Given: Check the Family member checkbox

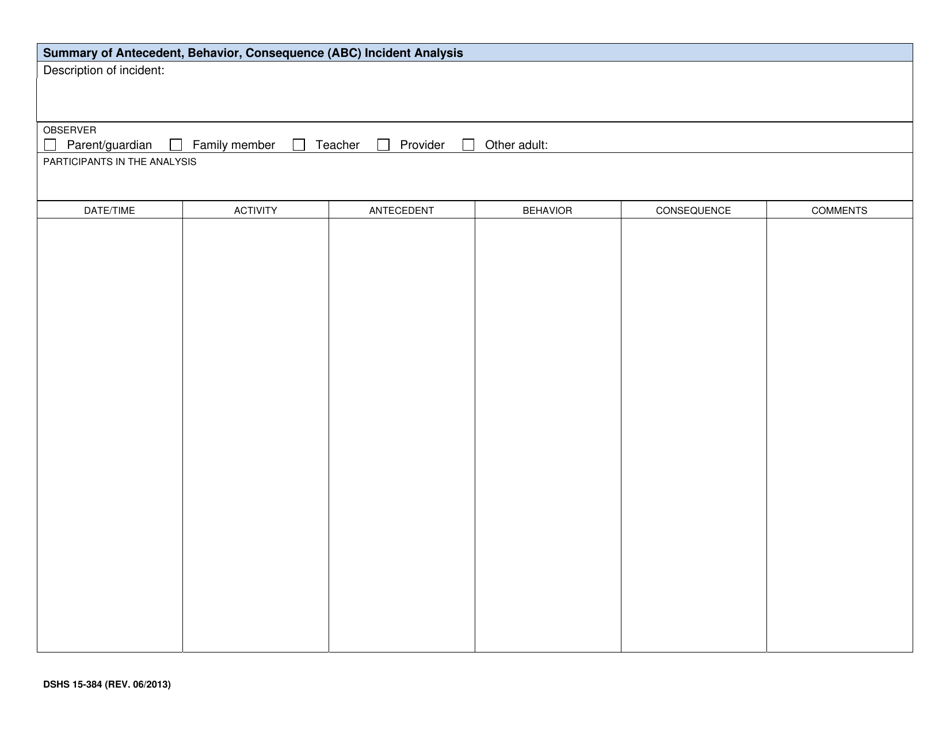Looking at the screenshot, I should click(177, 144).
